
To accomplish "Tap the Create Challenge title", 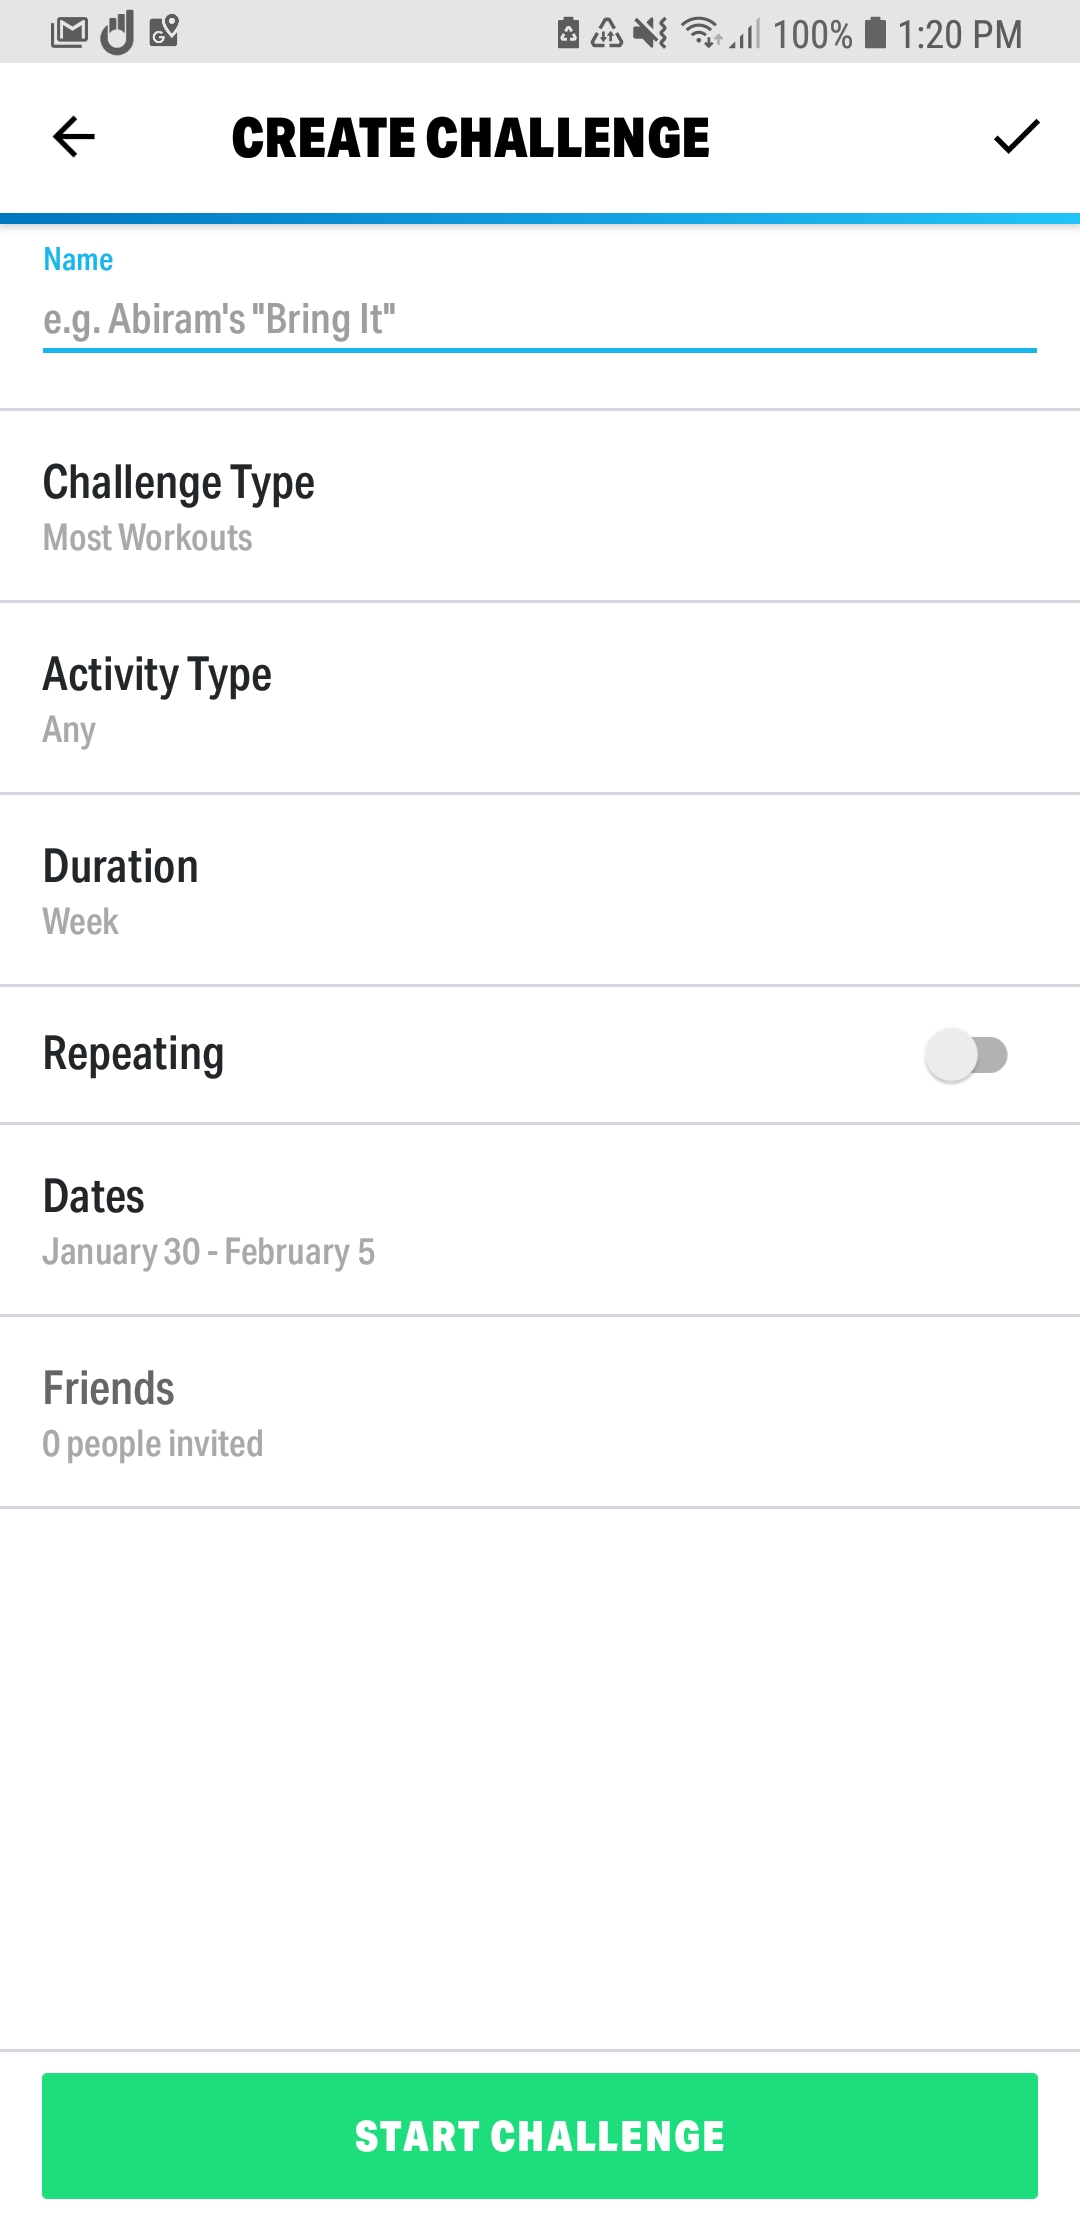I will 470,138.
